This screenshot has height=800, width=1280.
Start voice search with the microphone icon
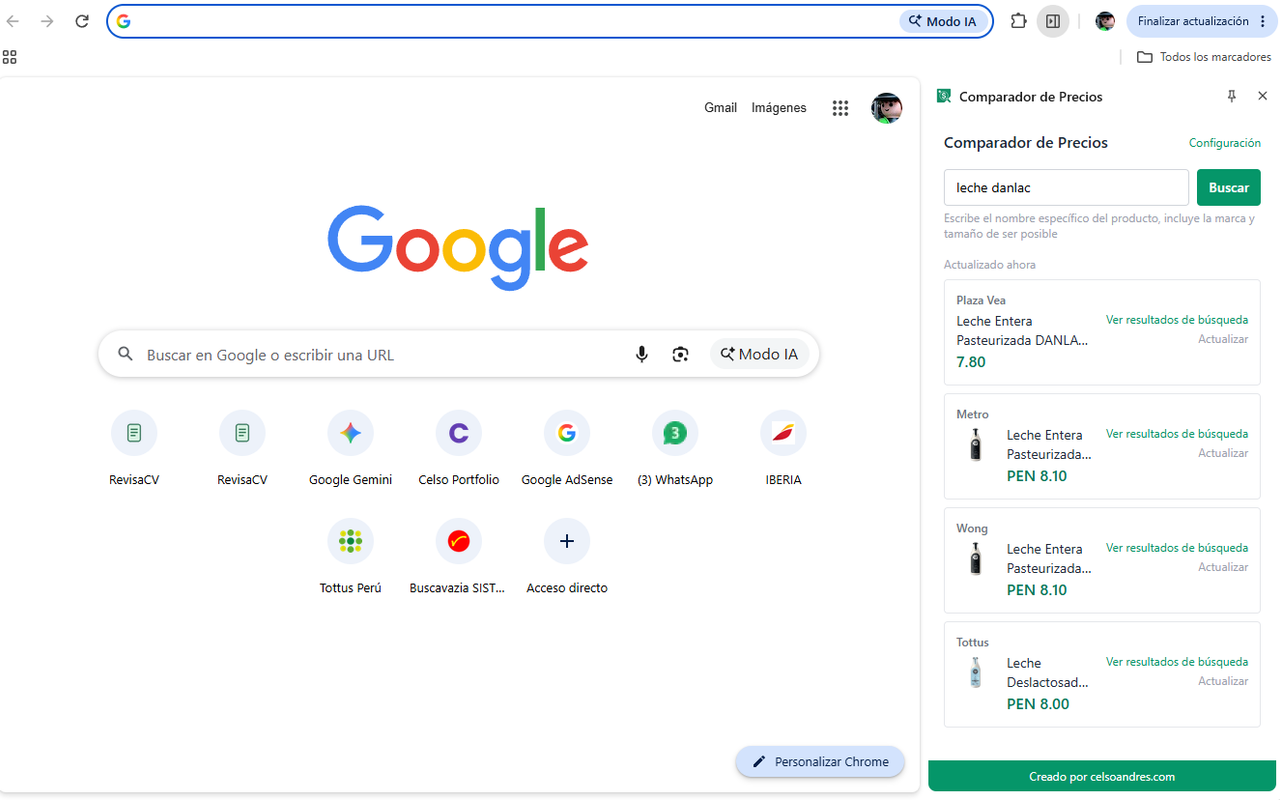[642, 354]
